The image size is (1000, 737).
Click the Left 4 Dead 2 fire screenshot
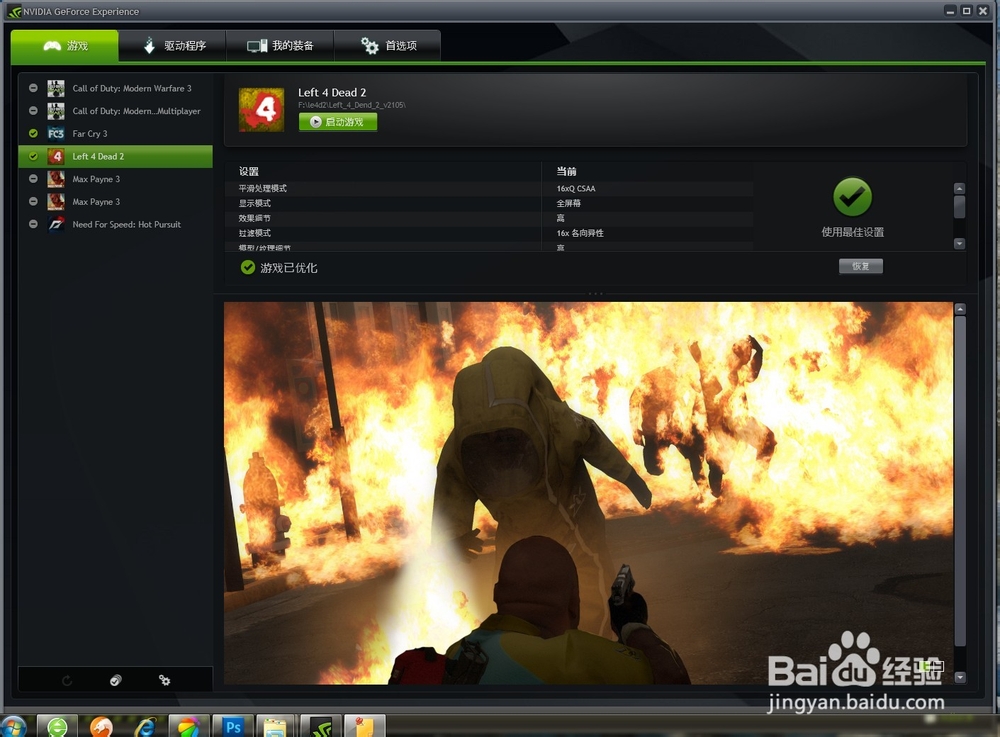click(588, 493)
